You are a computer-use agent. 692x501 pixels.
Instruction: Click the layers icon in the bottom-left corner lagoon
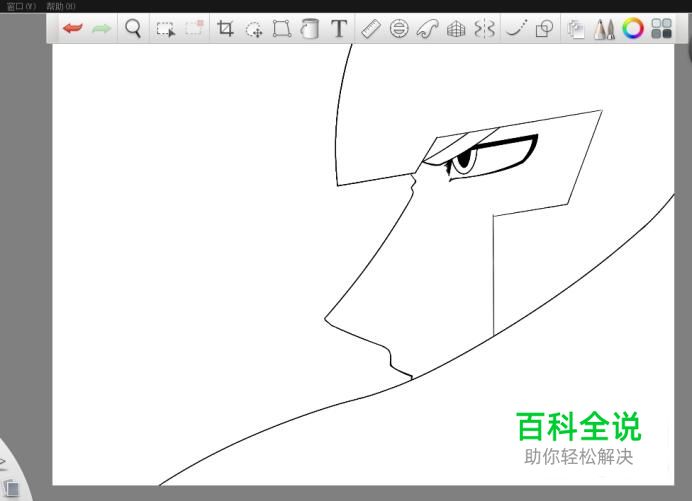(11, 488)
